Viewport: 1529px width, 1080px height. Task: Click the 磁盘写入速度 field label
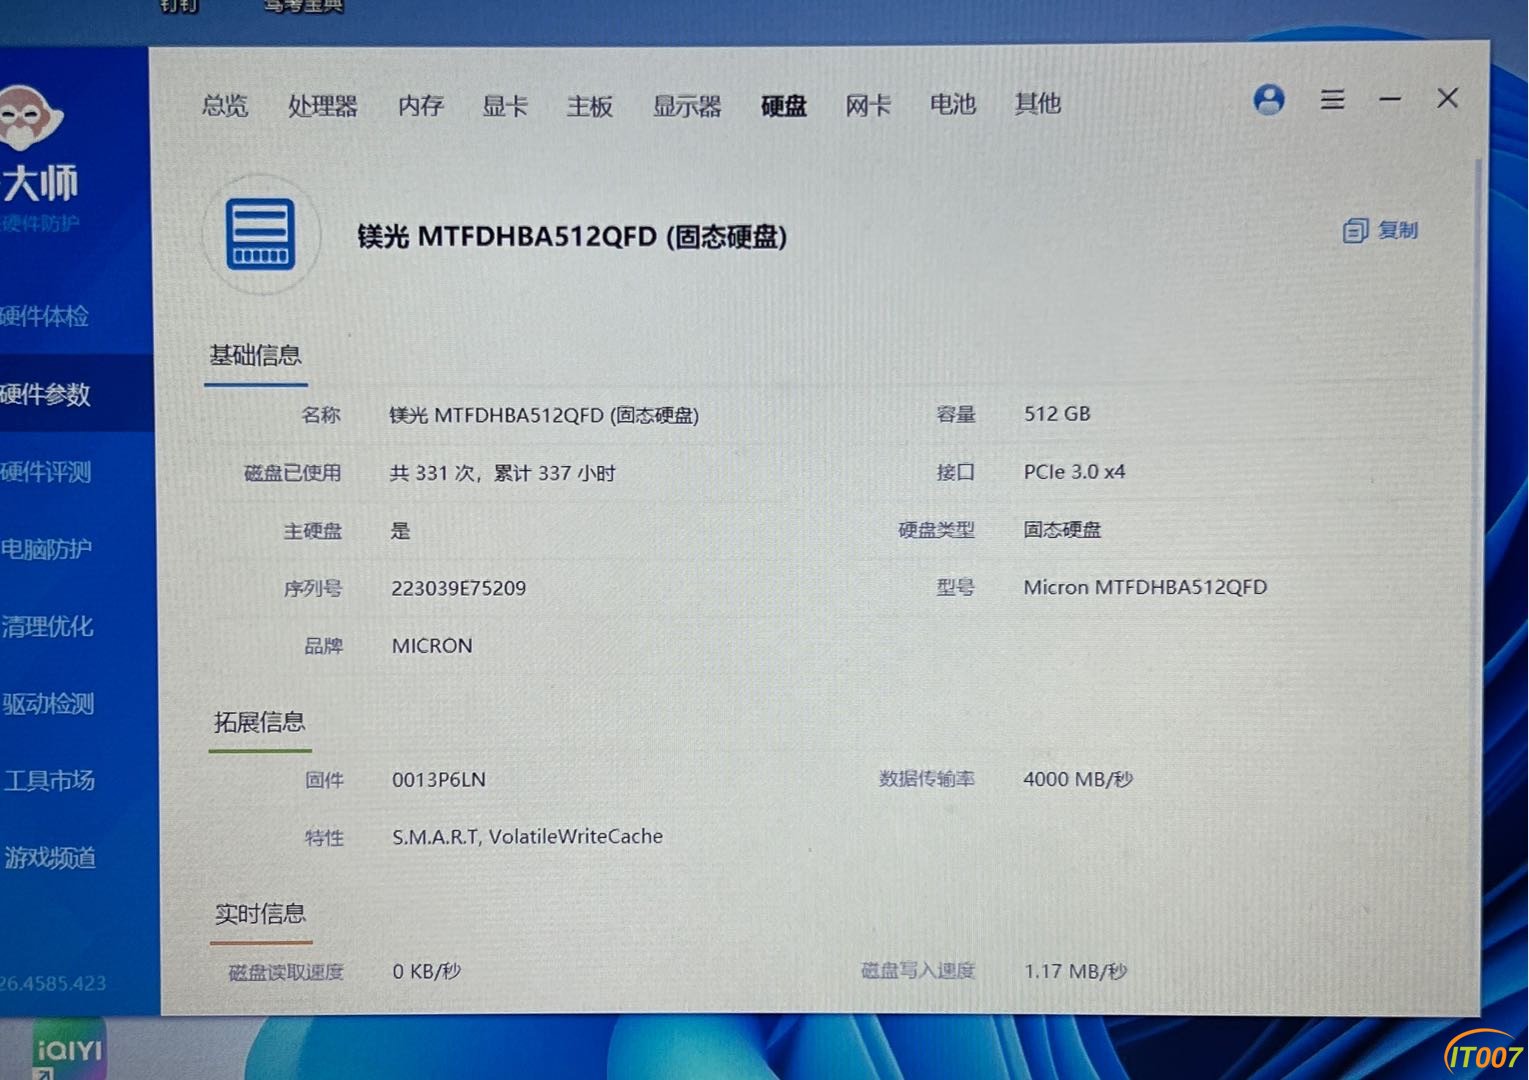[x=918, y=970]
